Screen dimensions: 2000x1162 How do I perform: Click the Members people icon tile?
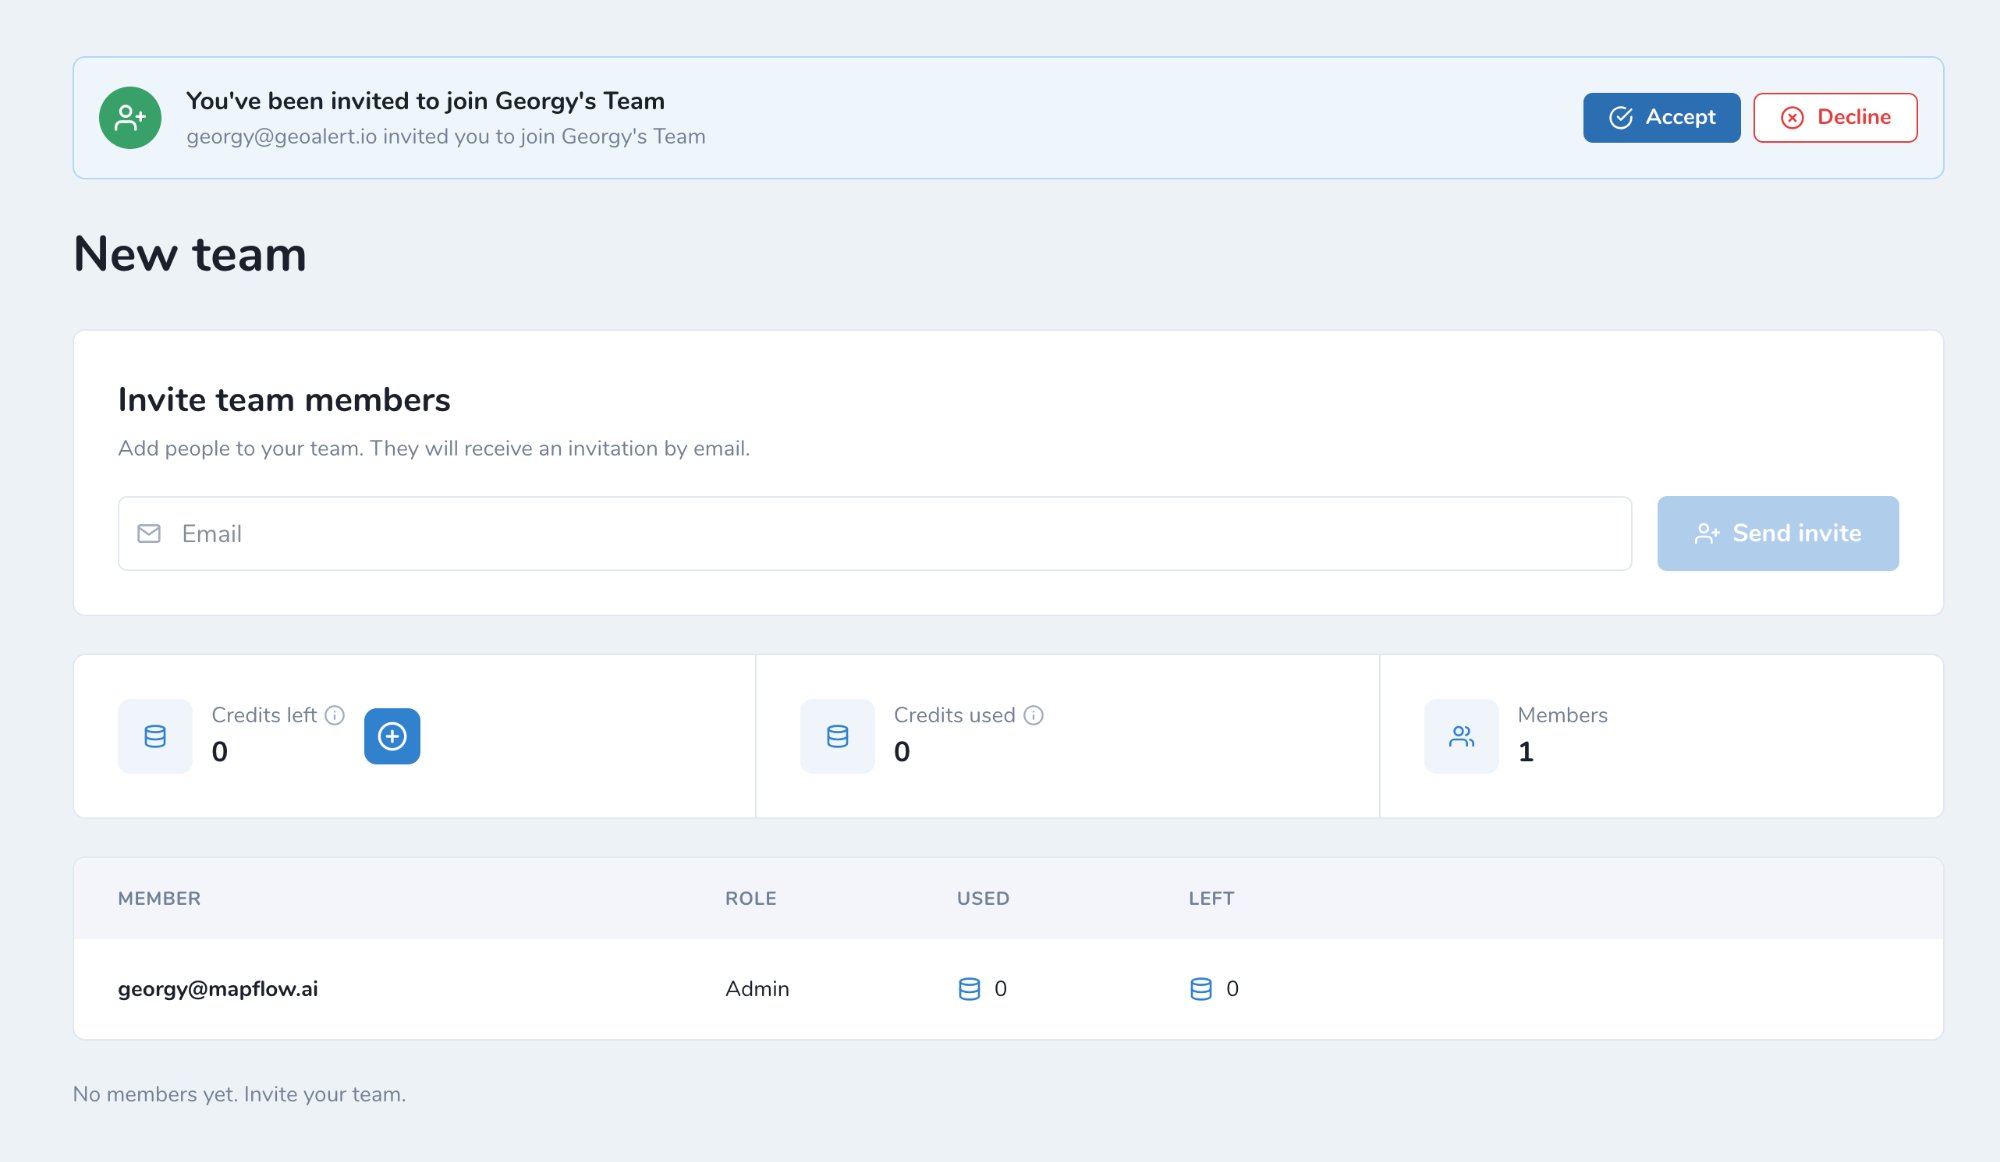[1461, 736]
